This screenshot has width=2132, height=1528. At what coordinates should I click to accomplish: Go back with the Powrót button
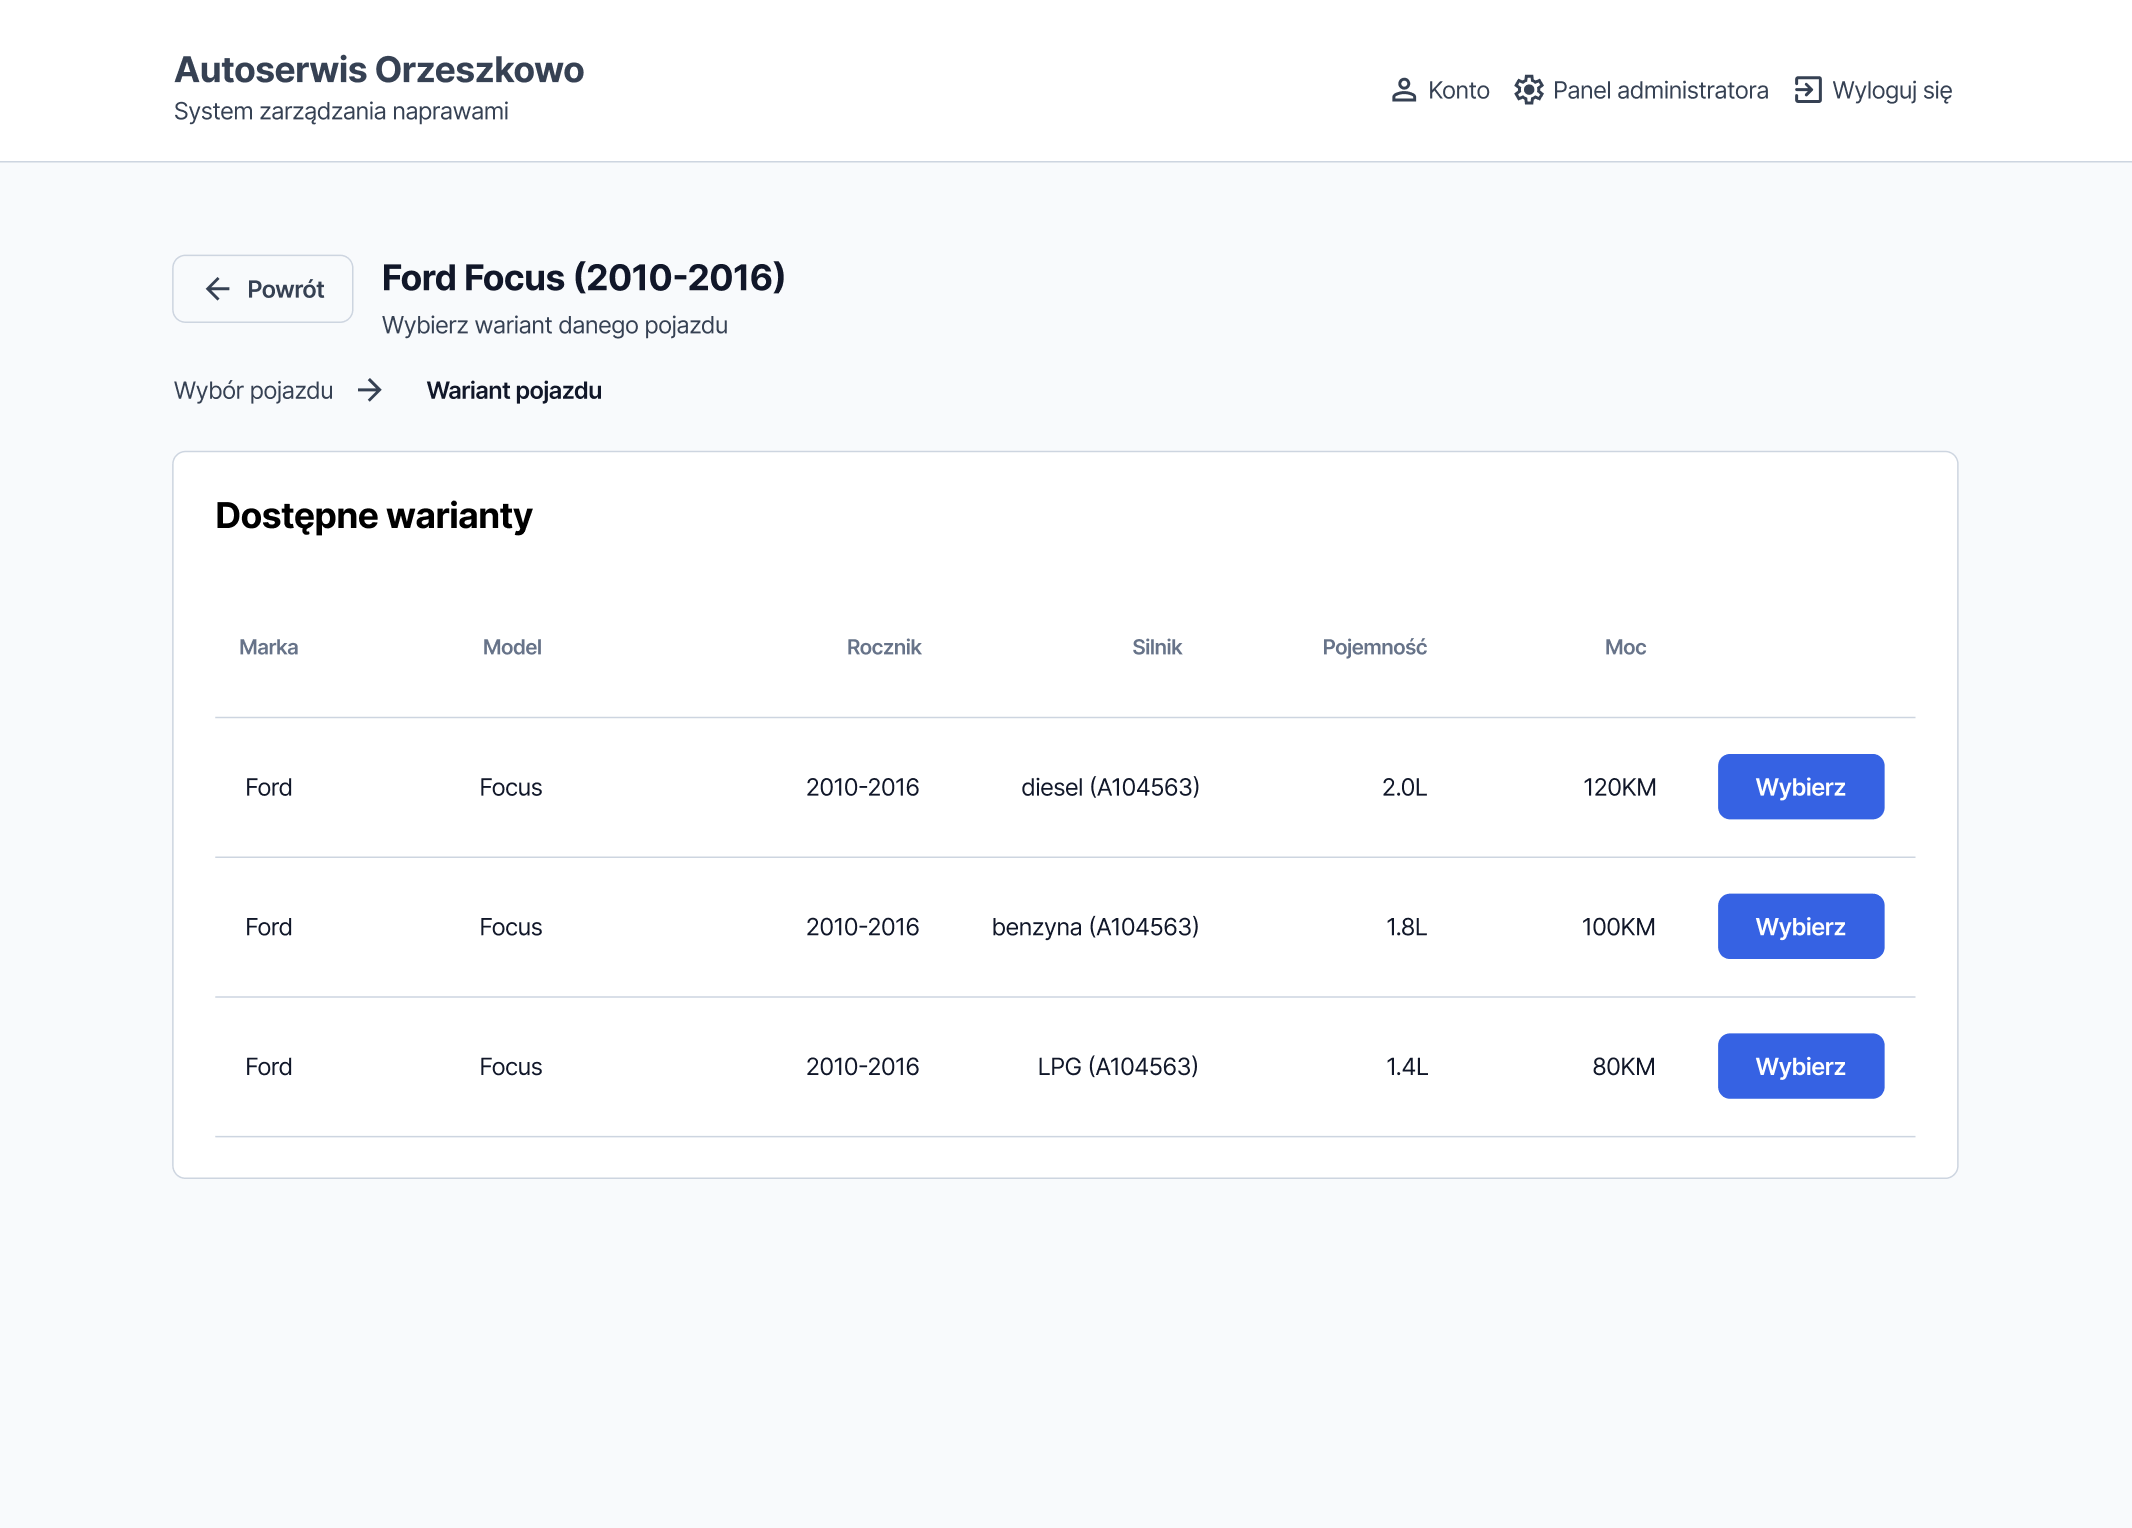pyautogui.click(x=263, y=289)
